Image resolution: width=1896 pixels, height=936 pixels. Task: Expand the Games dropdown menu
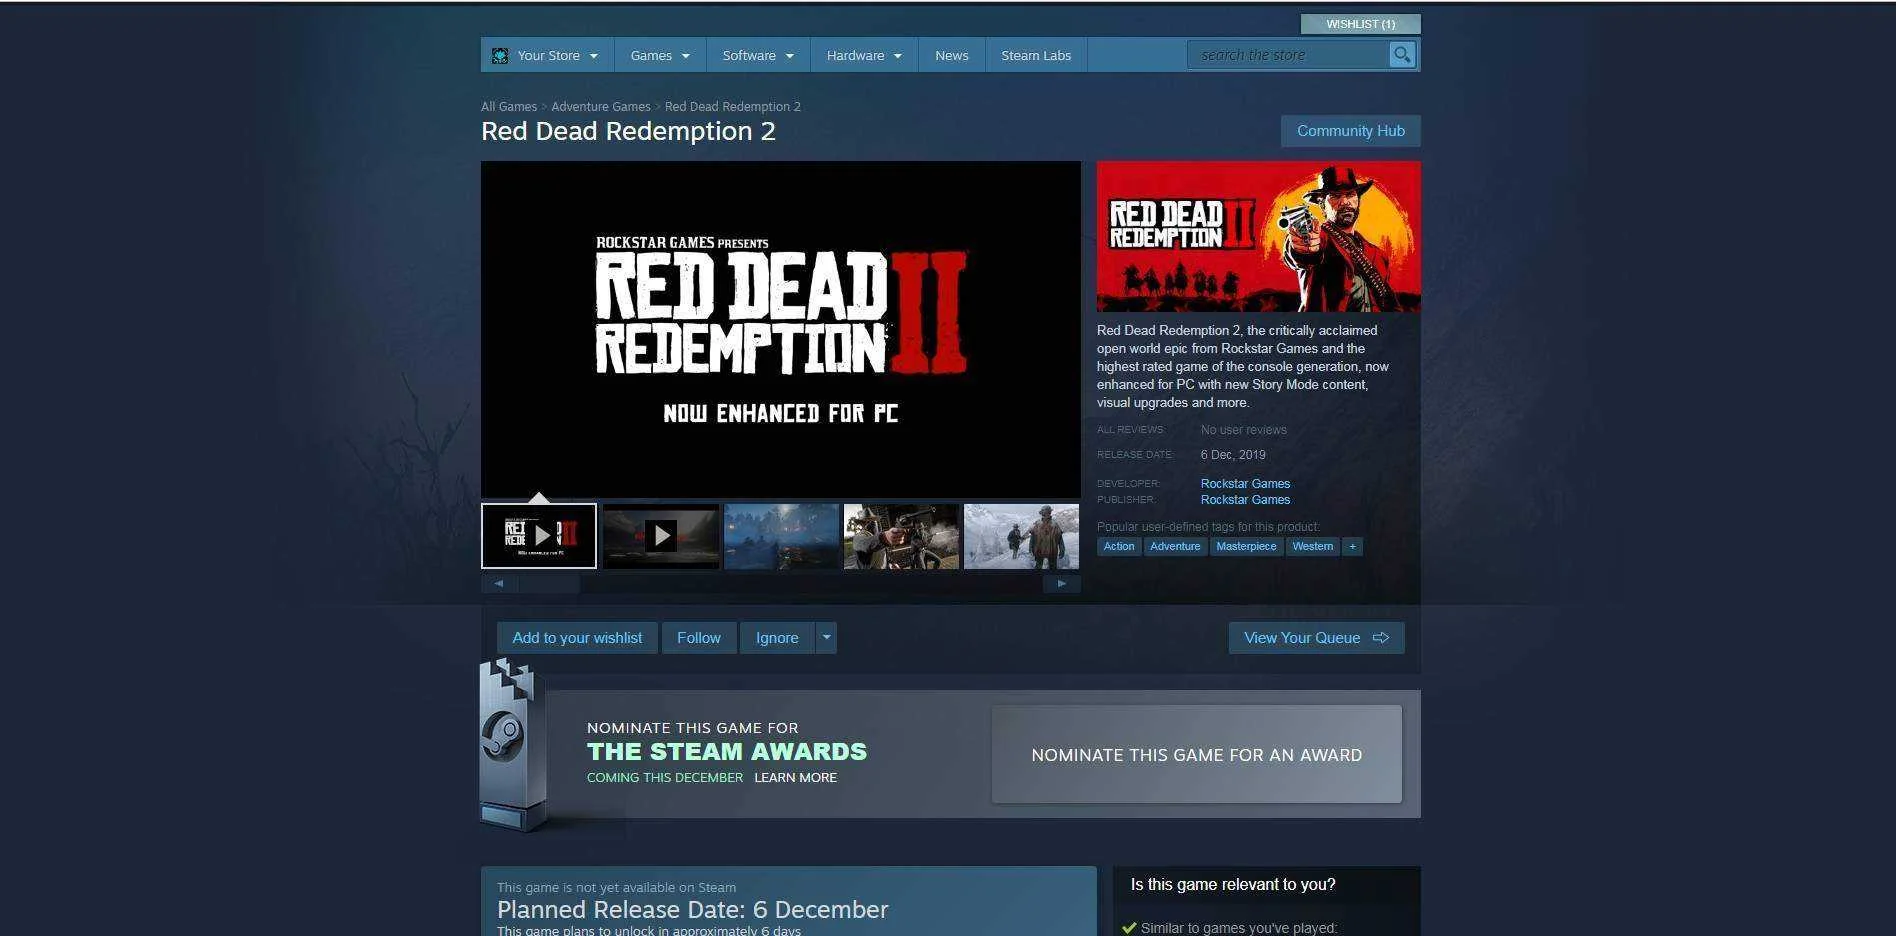click(660, 56)
